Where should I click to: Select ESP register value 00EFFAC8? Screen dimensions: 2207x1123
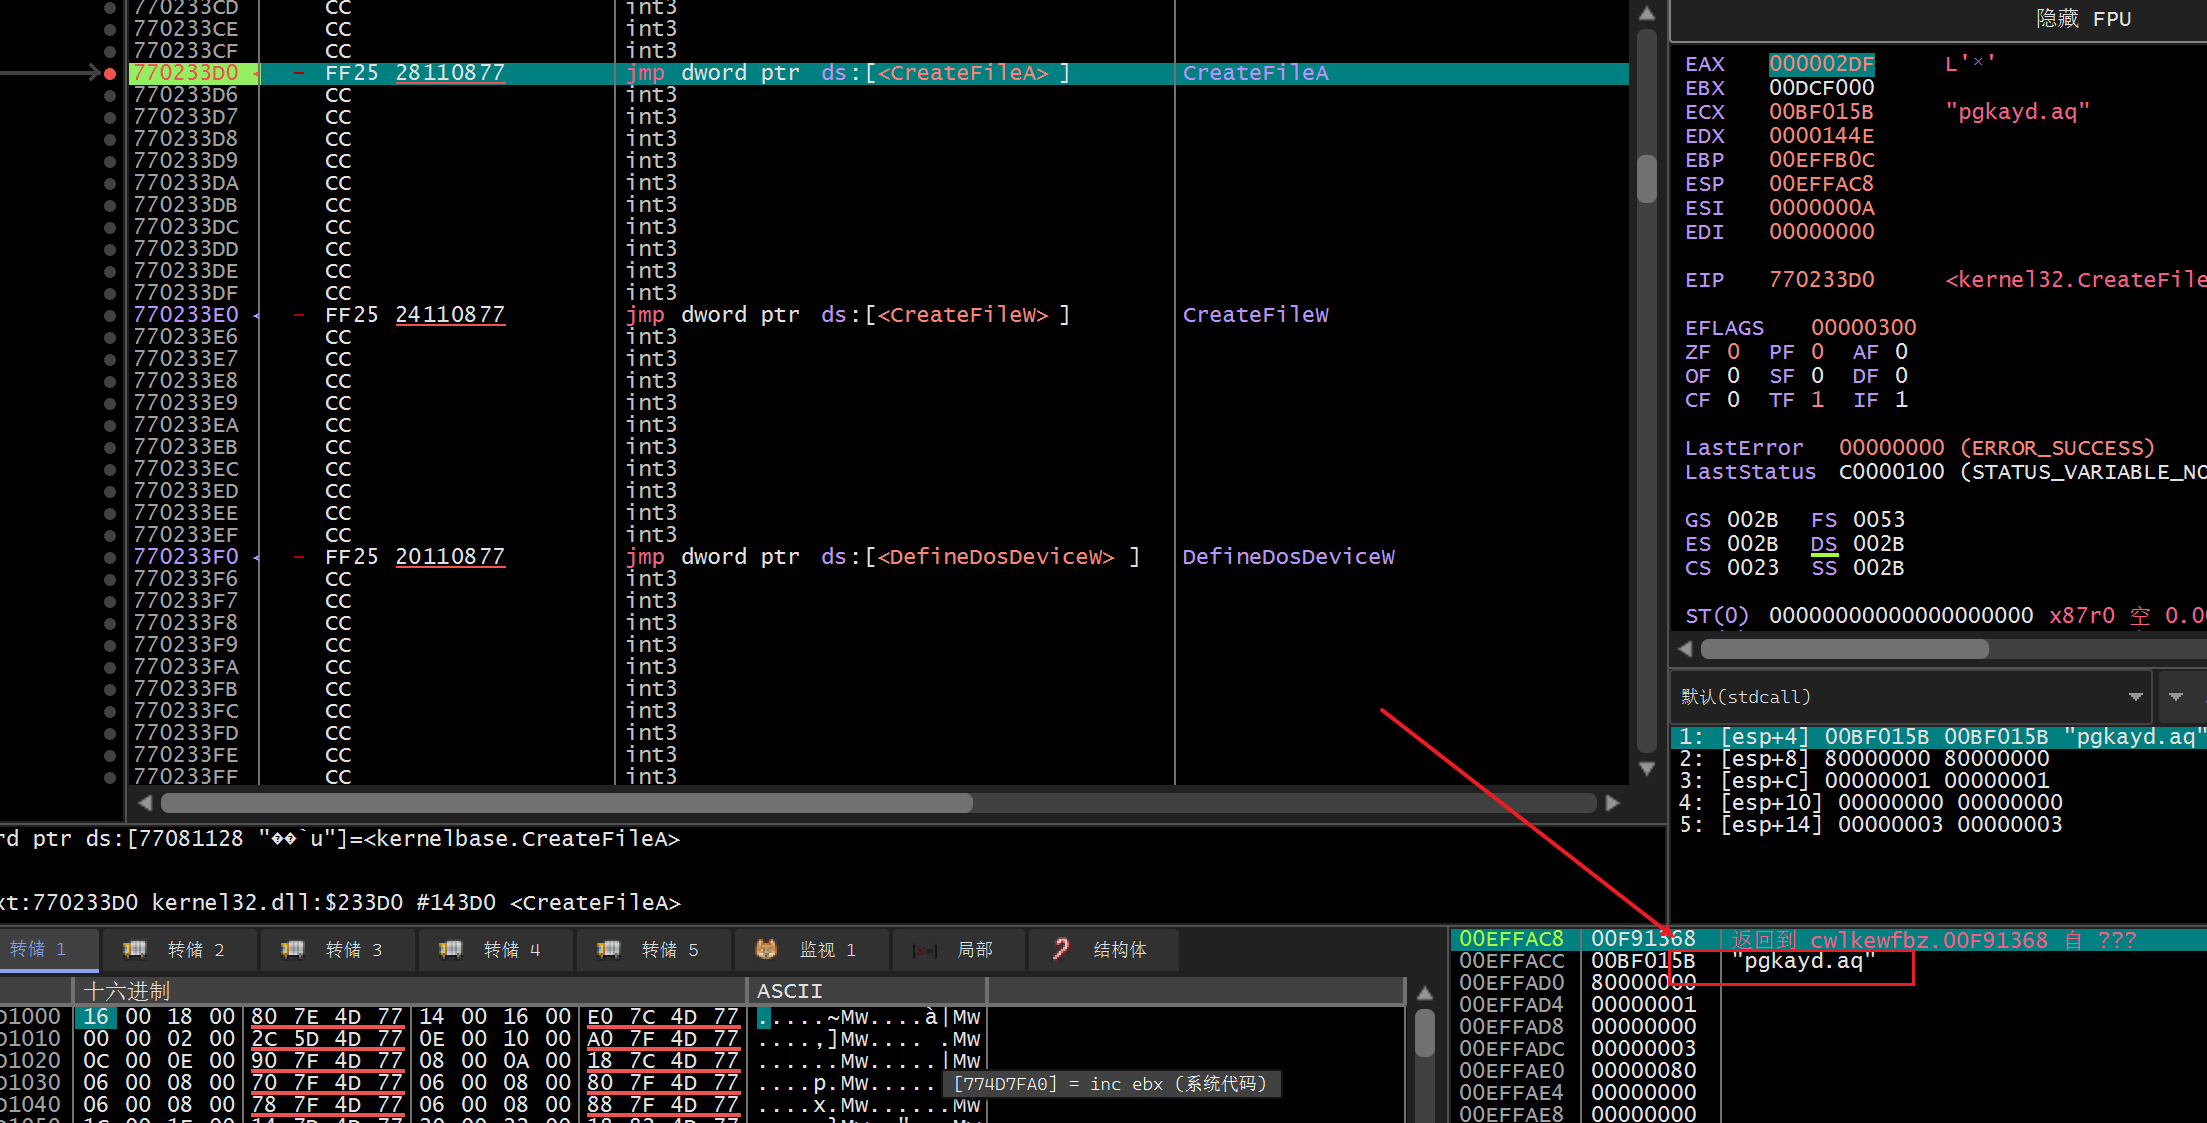(1821, 184)
